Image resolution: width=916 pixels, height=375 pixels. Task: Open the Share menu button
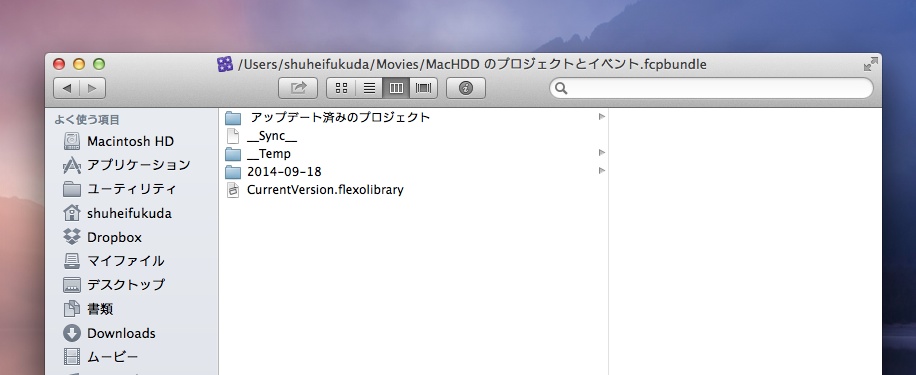298,88
